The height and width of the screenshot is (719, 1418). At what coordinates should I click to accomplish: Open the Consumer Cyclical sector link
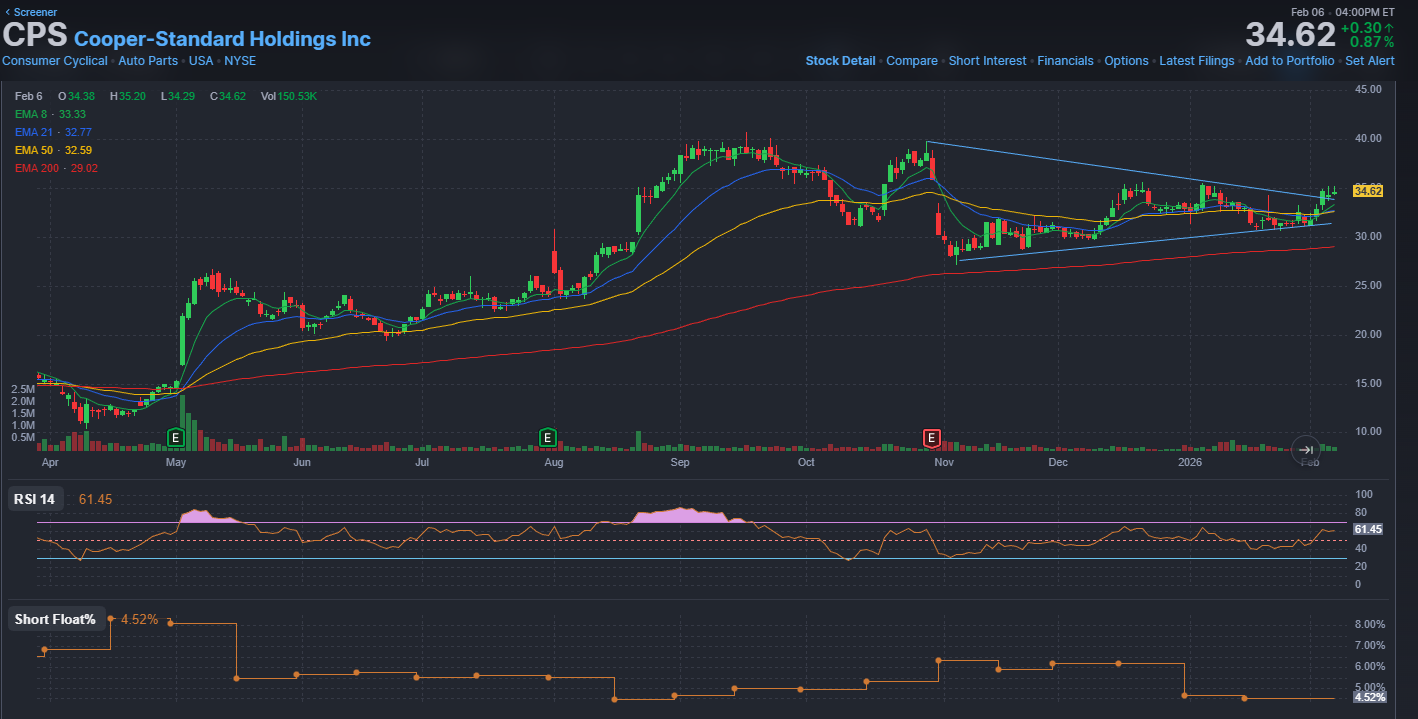[55, 61]
